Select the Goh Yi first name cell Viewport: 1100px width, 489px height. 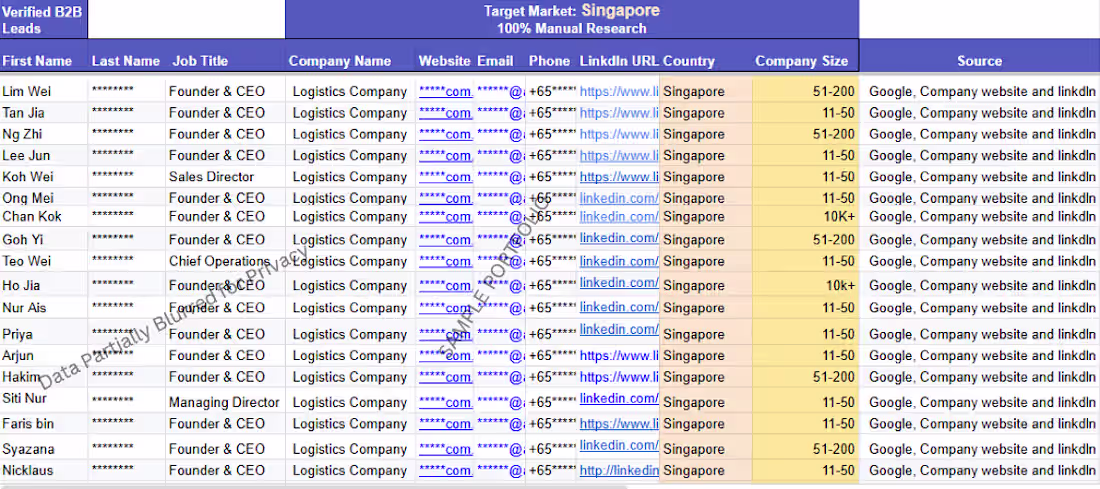[44, 240]
